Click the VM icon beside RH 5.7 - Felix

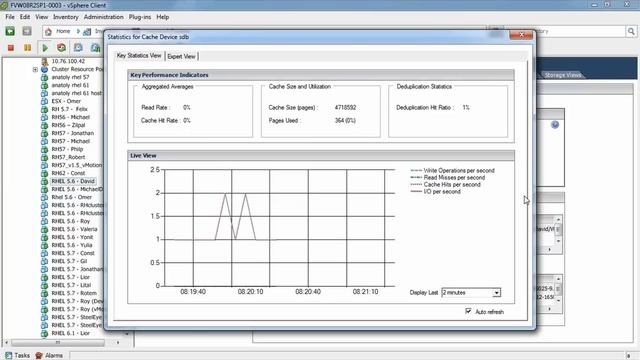[x=44, y=109]
